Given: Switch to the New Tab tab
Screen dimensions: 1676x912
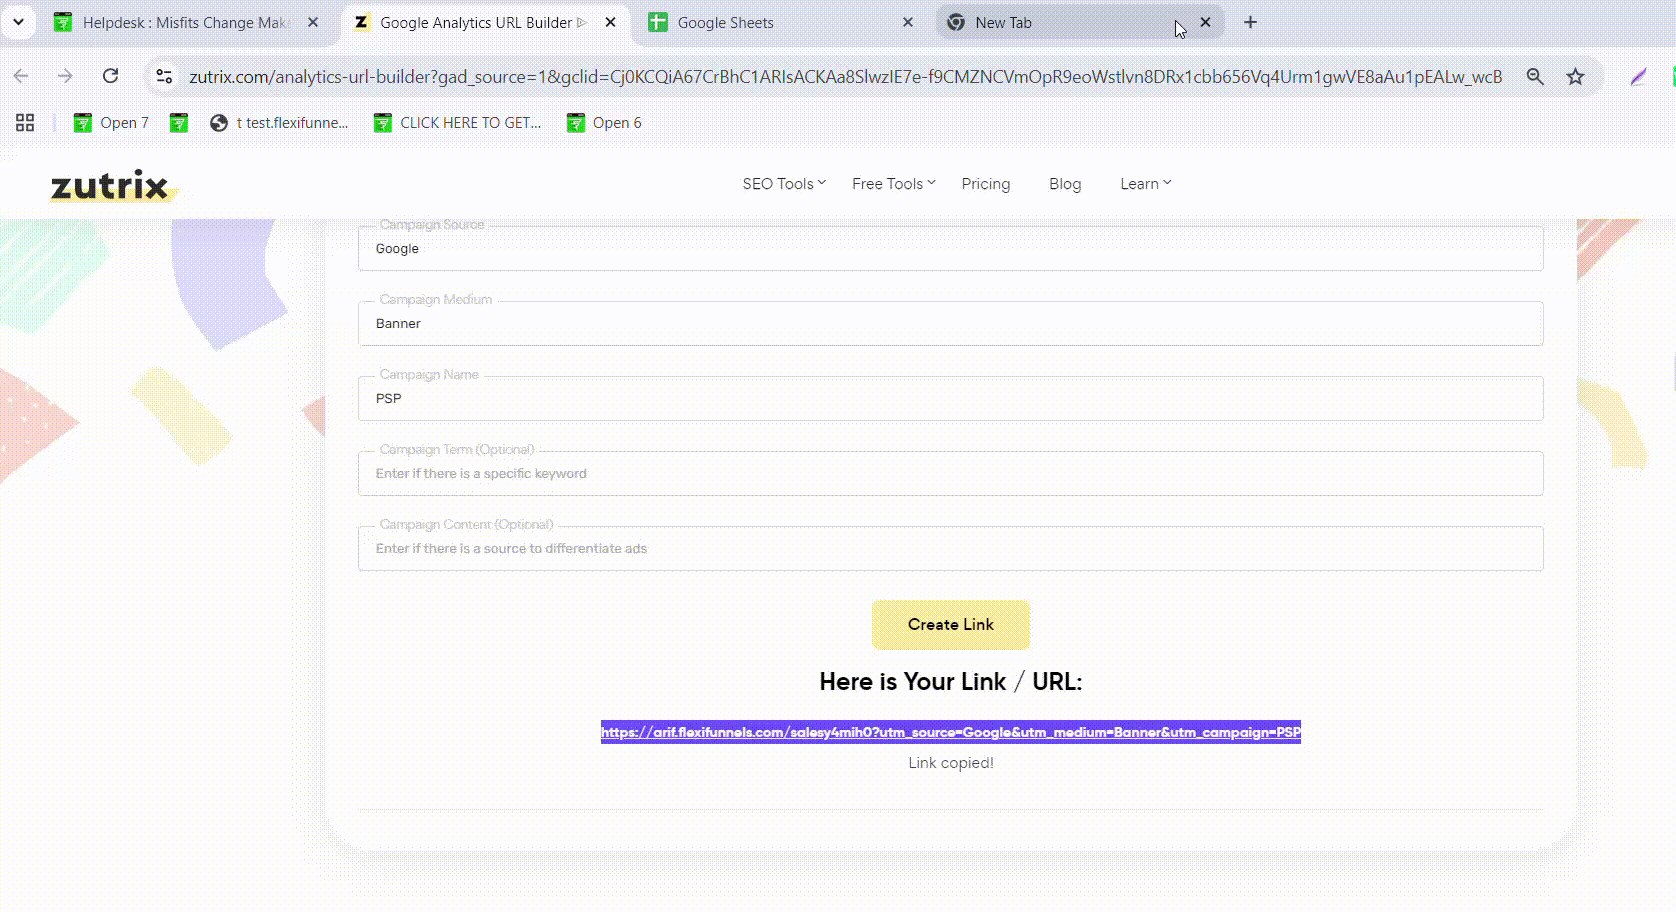Looking at the screenshot, I should coord(1078,22).
